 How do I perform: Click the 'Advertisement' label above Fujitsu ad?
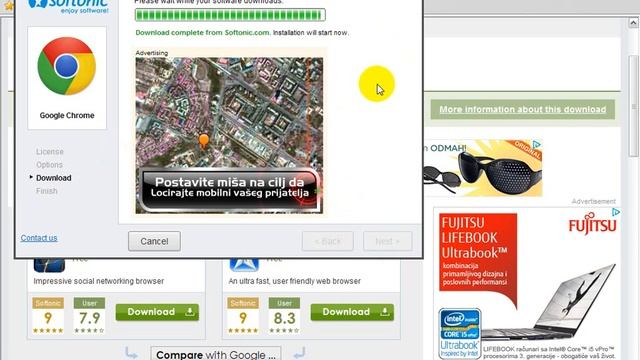point(593,202)
